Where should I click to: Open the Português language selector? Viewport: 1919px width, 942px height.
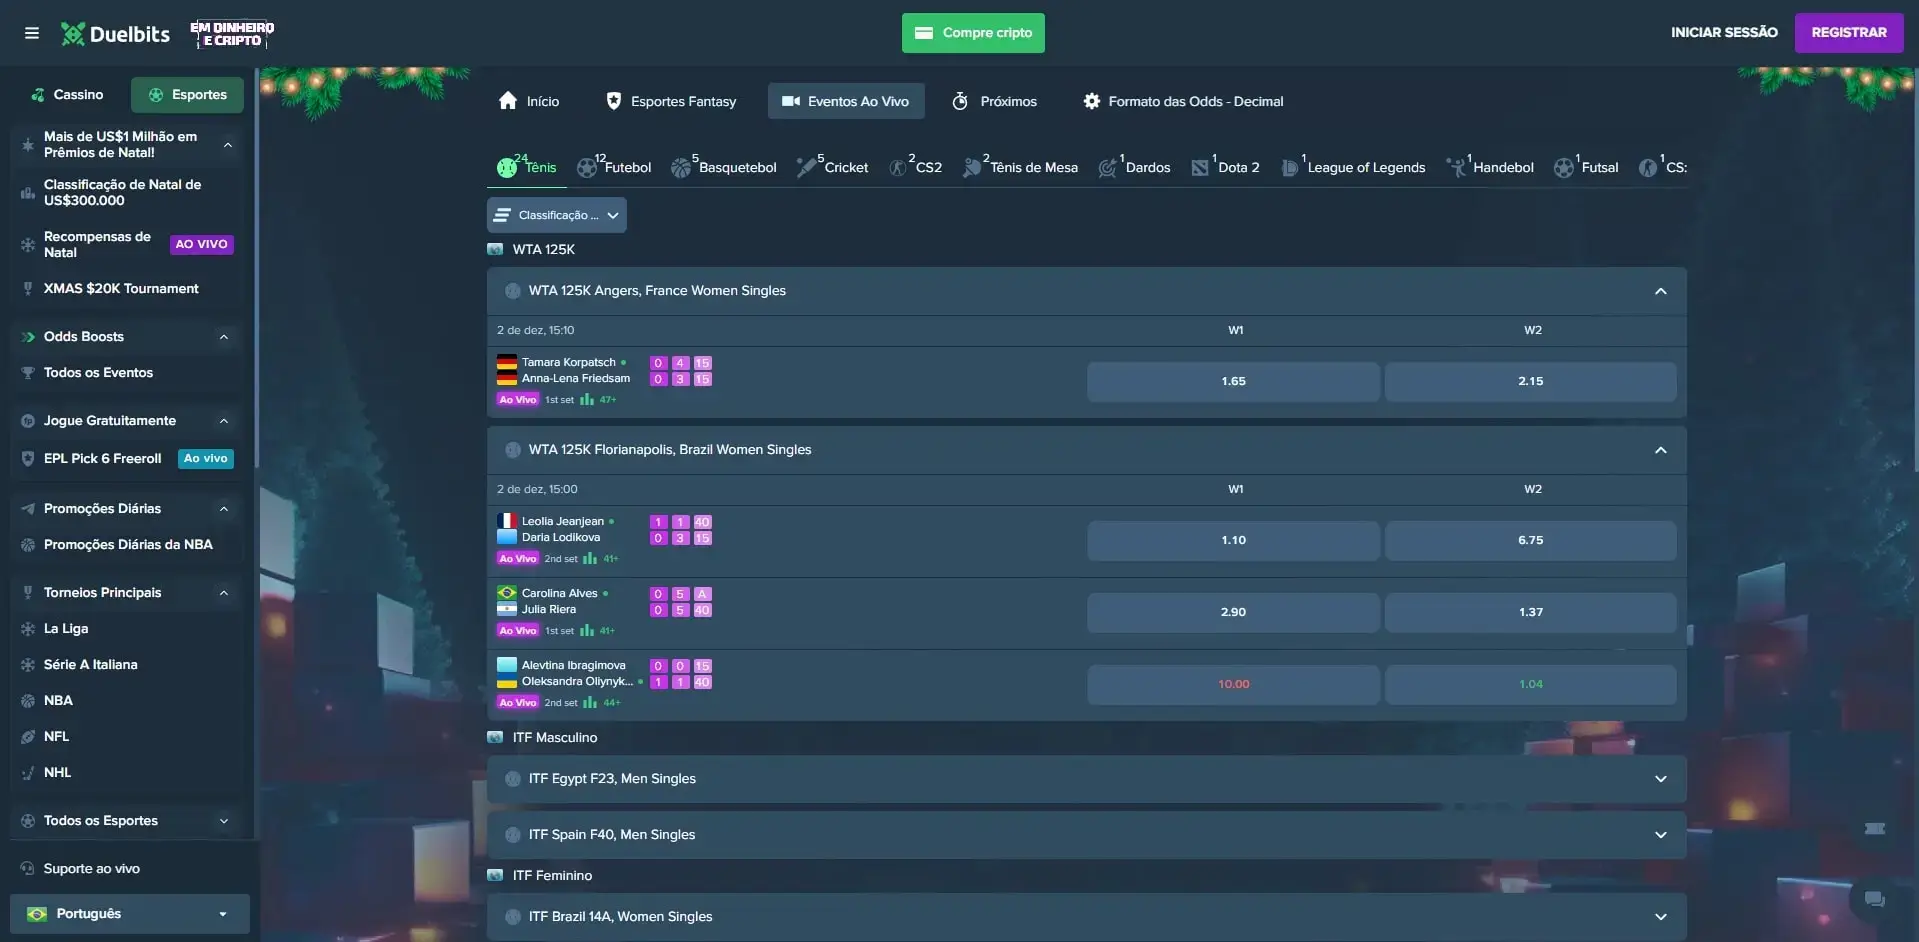pos(129,914)
